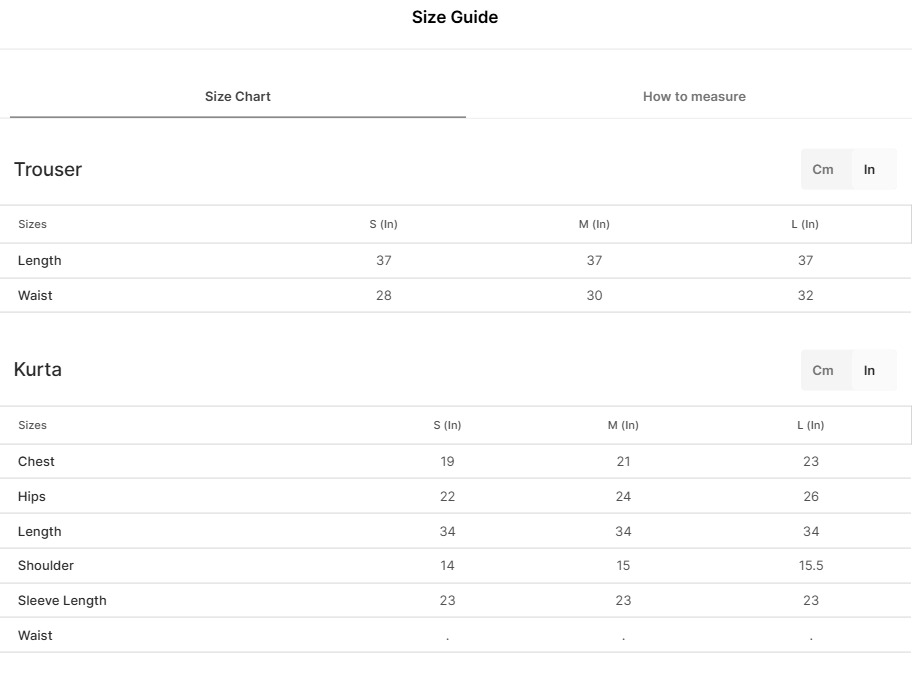915x684 pixels.
Task: Select In units for Kurta
Action: [870, 371]
